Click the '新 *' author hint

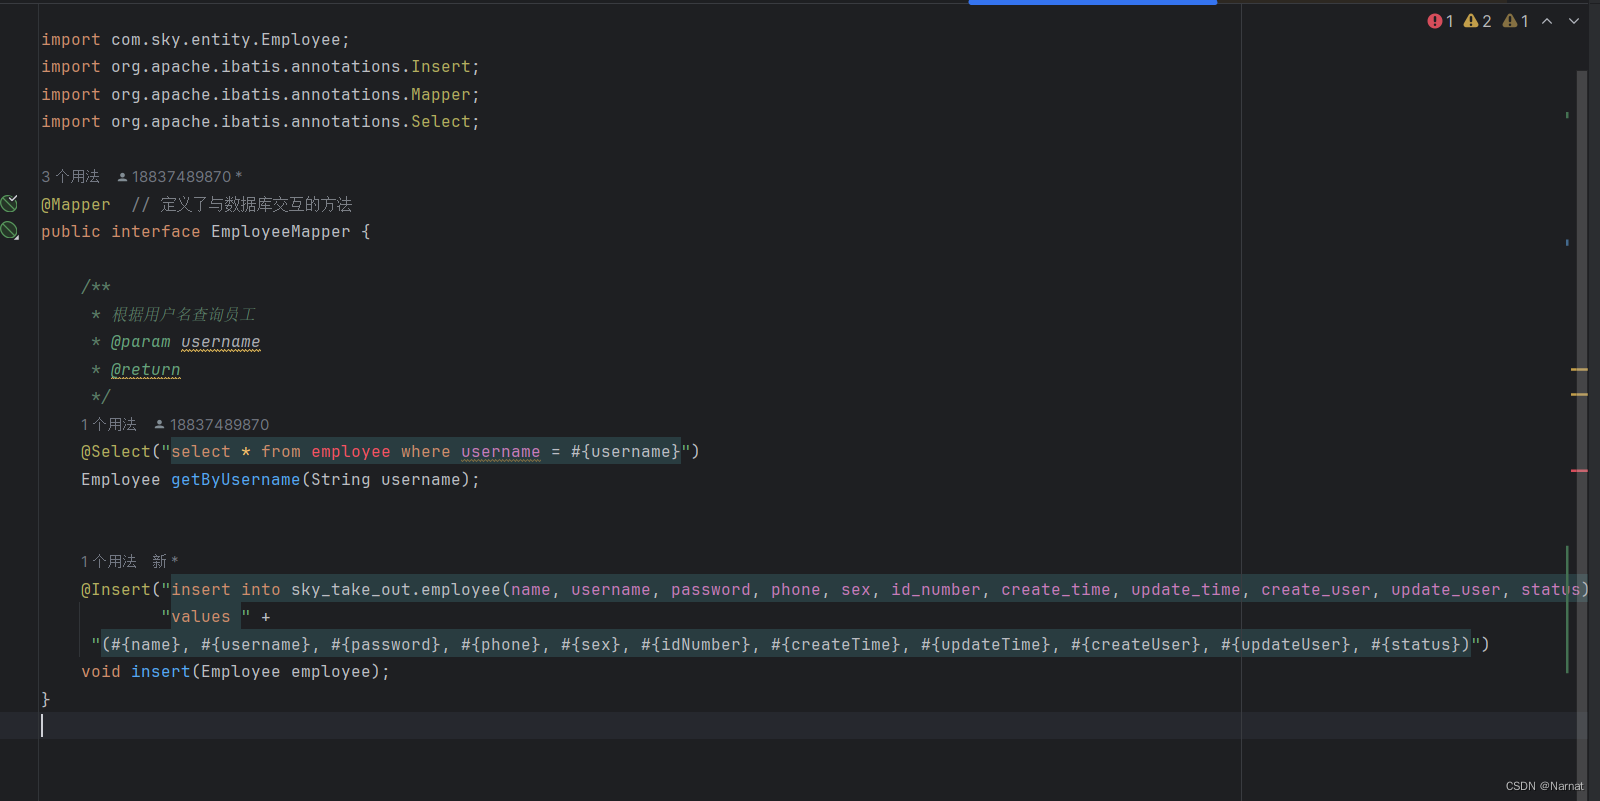click(165, 562)
